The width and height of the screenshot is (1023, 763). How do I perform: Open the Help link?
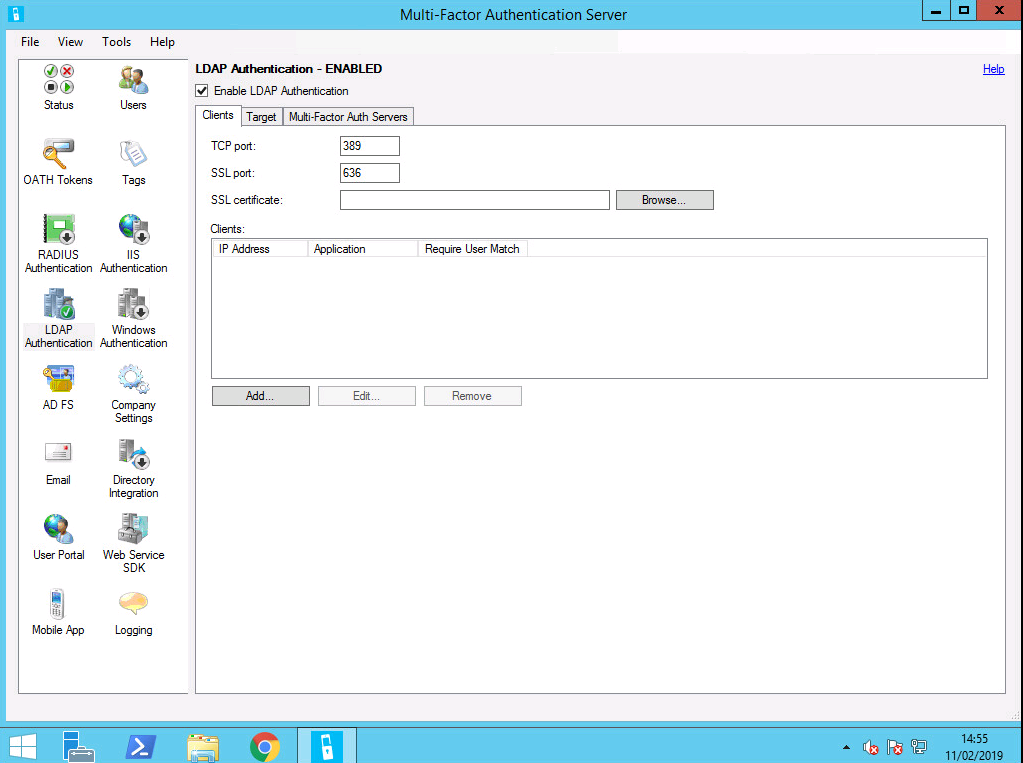[x=993, y=68]
